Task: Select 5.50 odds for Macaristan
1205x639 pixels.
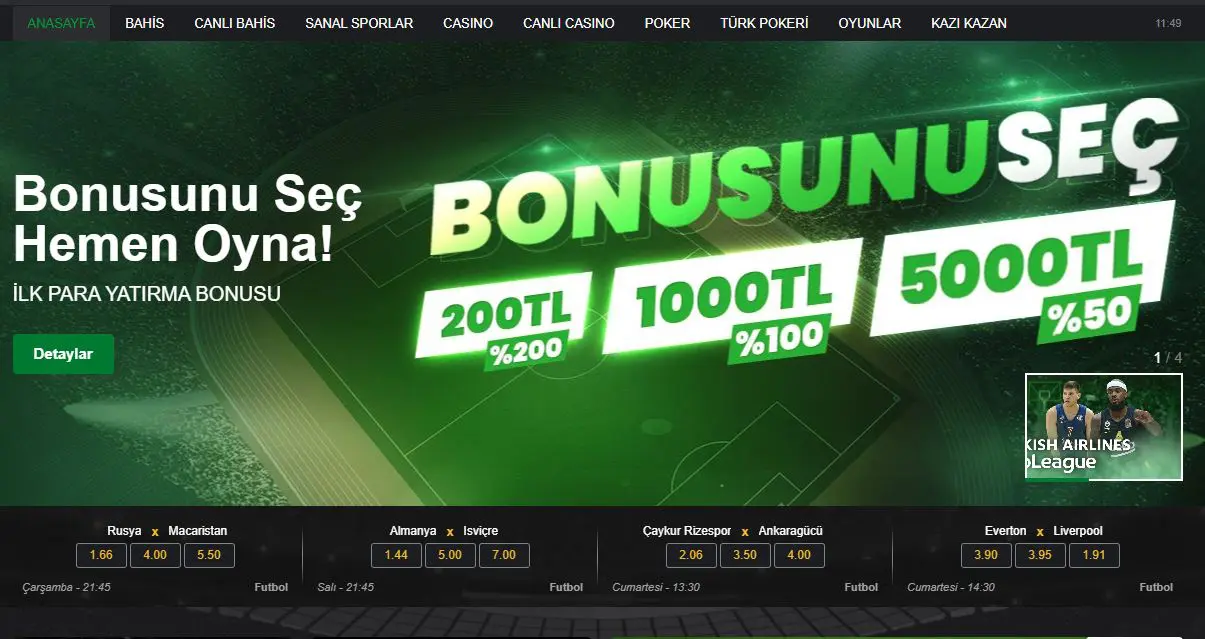Action: (x=209, y=555)
